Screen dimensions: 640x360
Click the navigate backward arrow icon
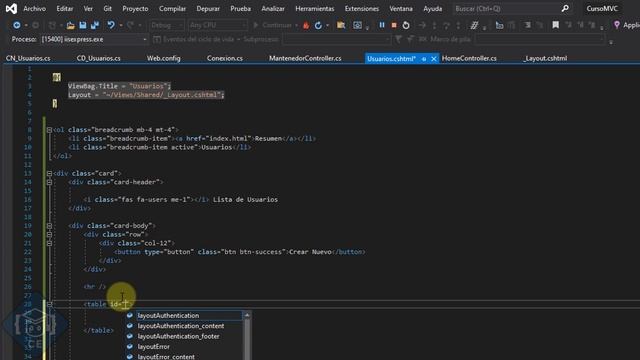click(17, 25)
